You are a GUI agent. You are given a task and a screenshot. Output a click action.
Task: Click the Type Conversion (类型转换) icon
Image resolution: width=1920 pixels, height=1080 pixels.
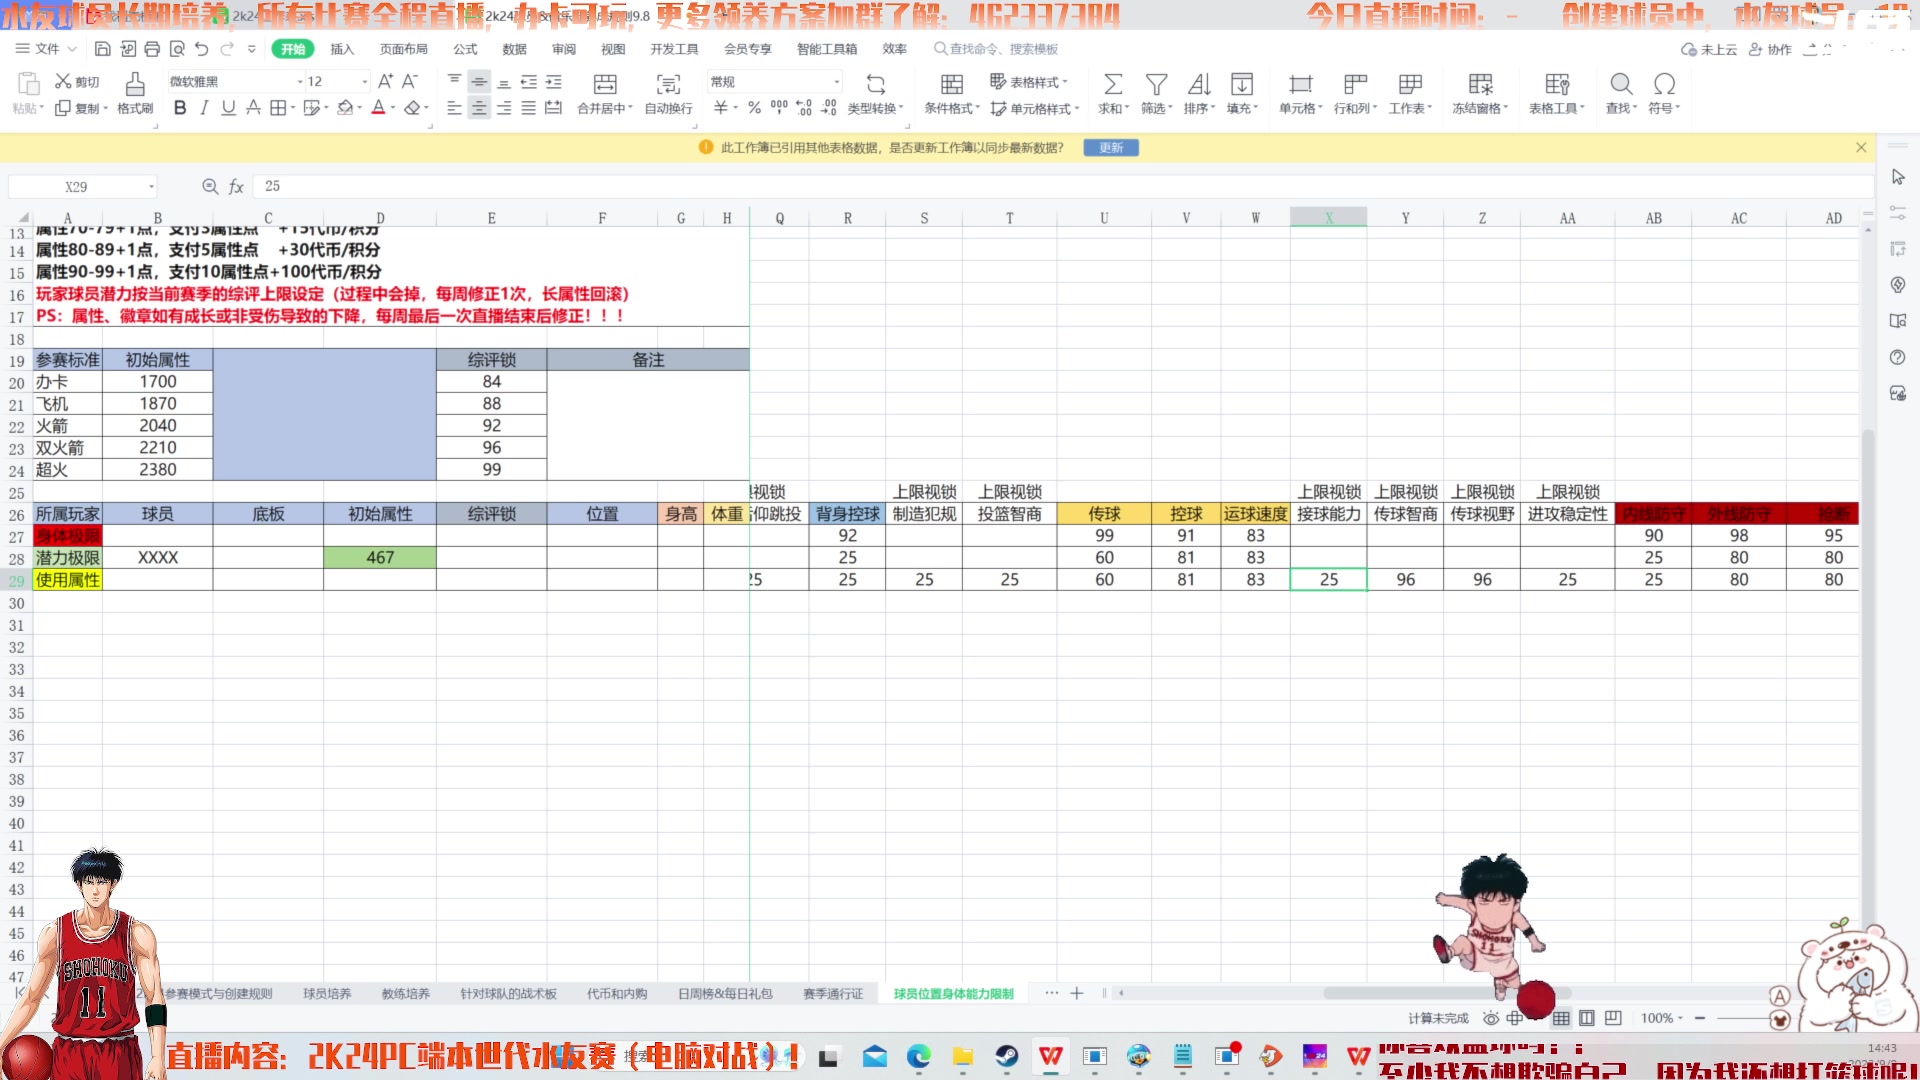coord(876,84)
